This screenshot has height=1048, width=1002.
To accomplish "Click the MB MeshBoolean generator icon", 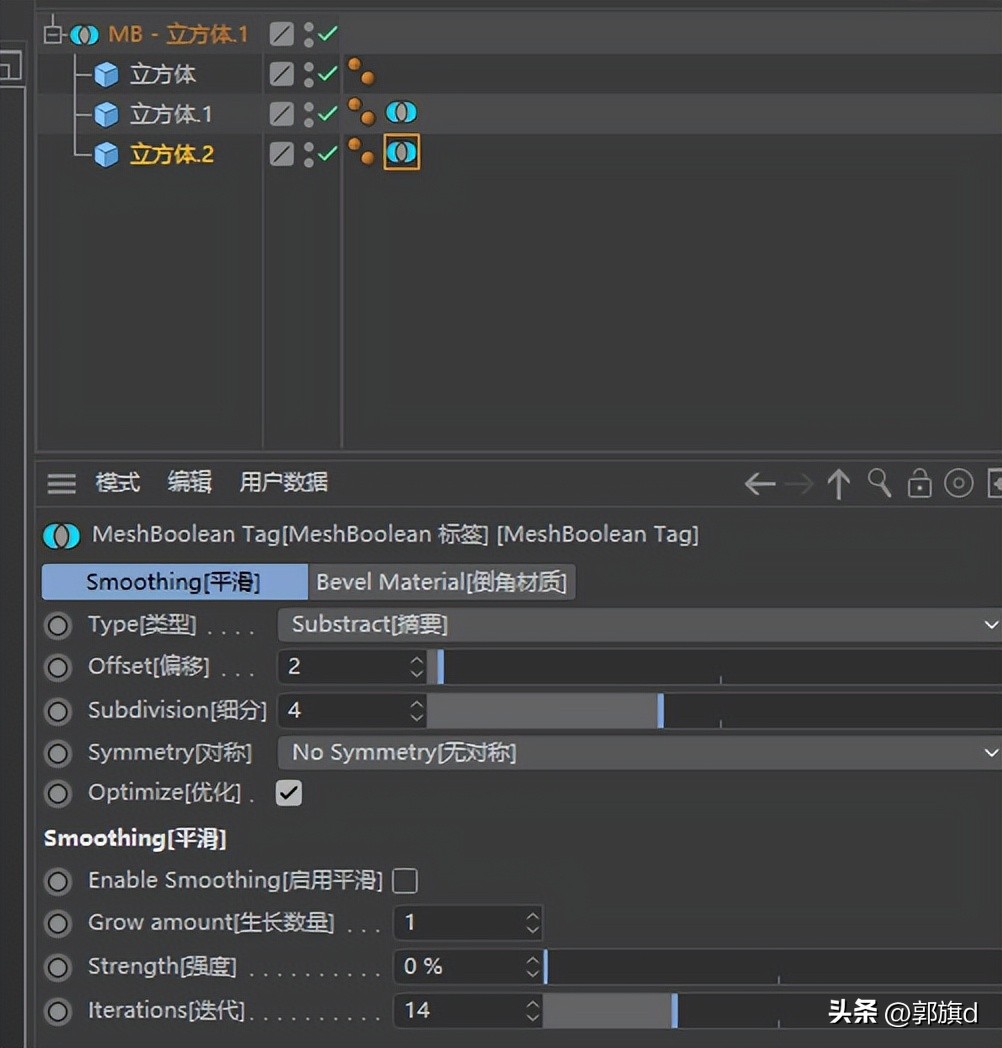I will tap(85, 33).
